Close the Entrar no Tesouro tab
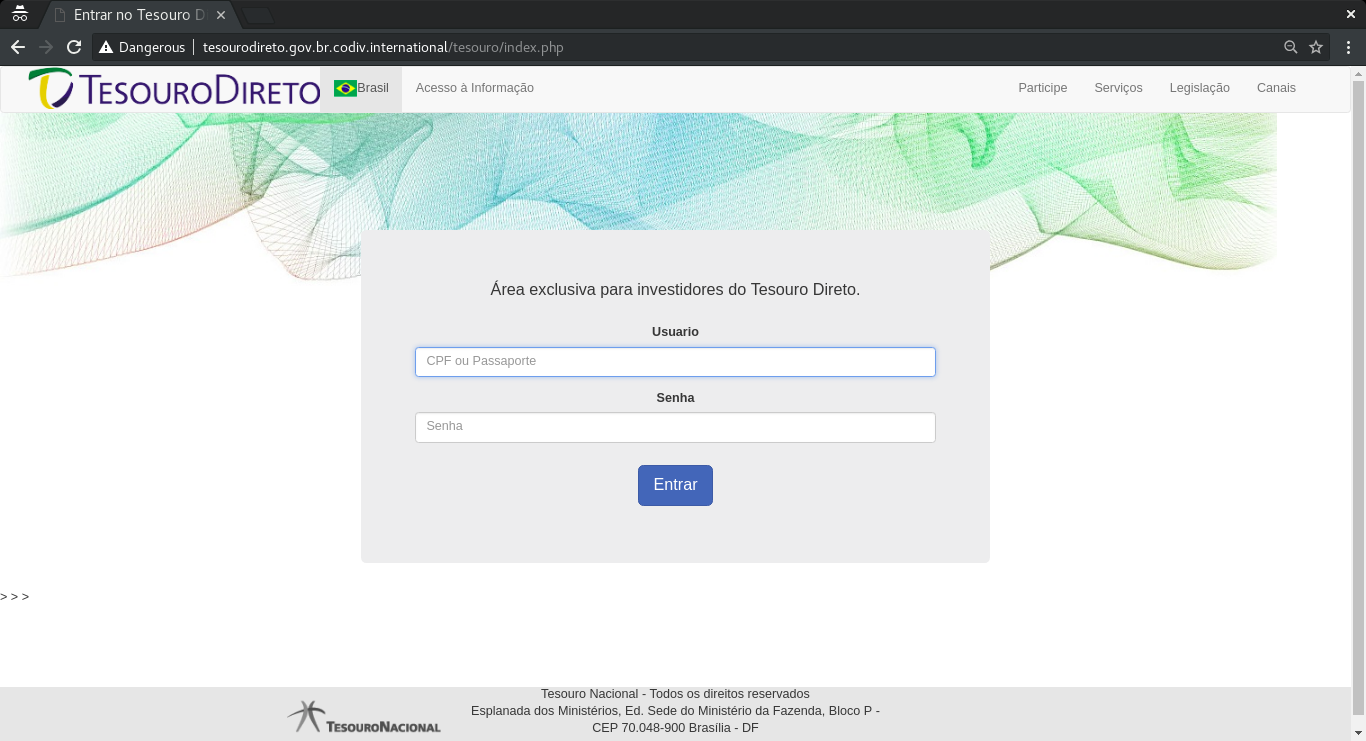1366x741 pixels. [x=220, y=15]
